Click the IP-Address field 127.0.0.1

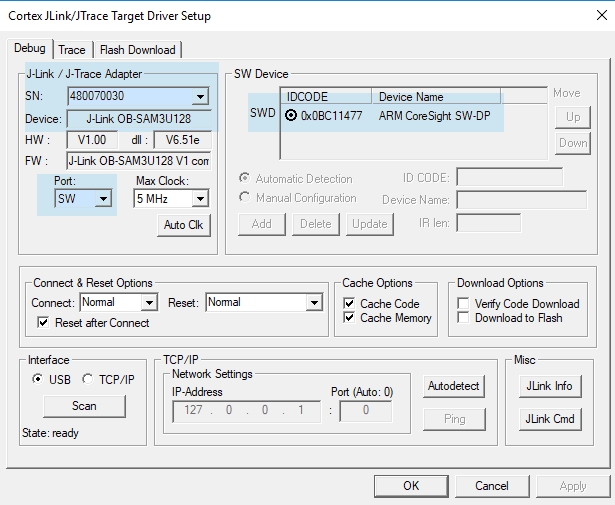pos(247,411)
